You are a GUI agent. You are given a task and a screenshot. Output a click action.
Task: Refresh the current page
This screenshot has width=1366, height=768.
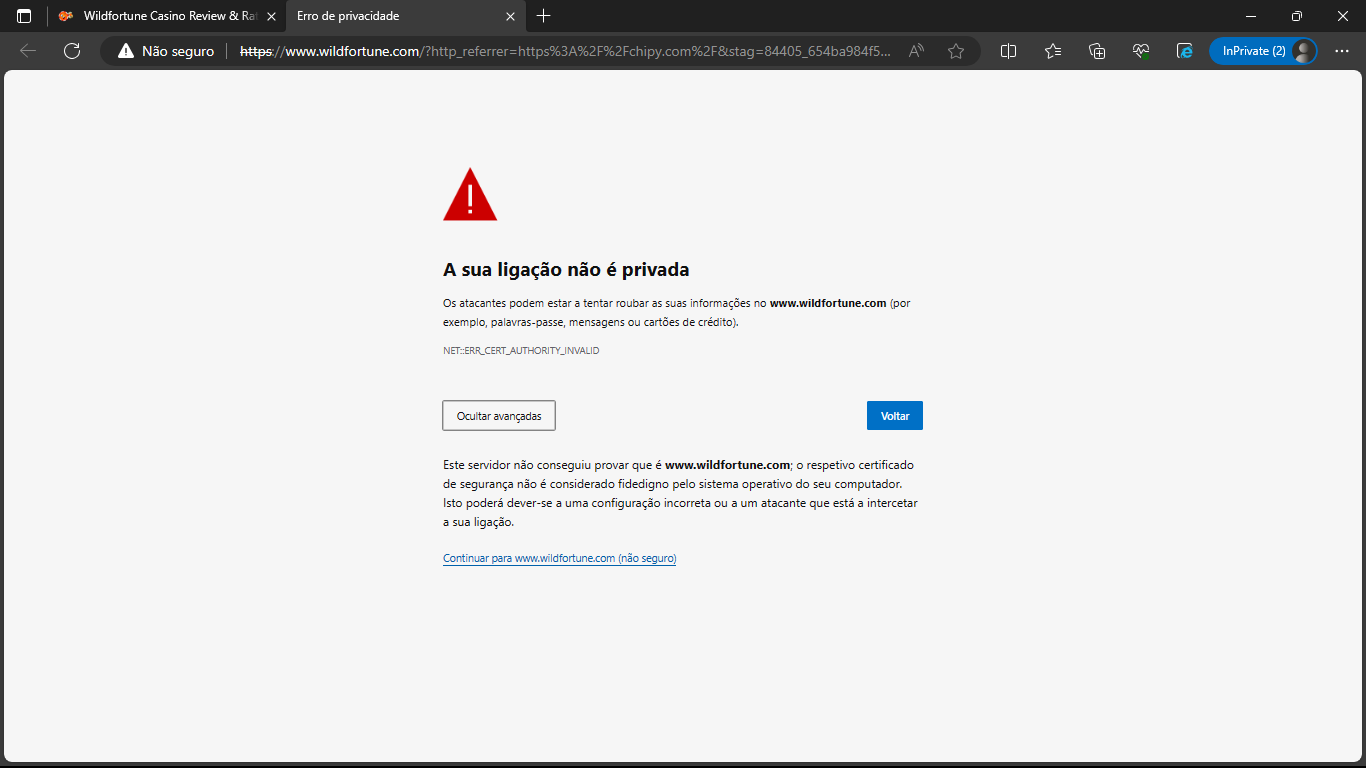[x=71, y=50]
